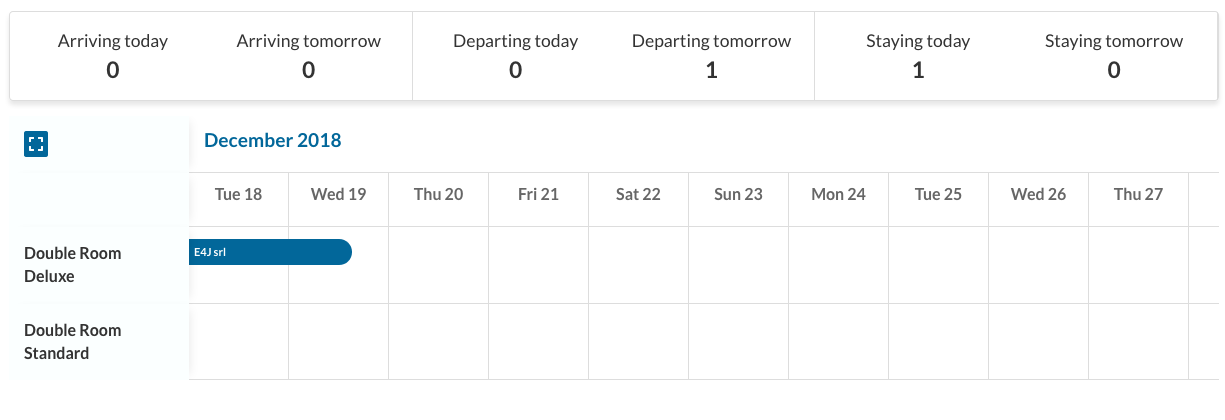Select the Tue 25 date column header

click(x=938, y=194)
